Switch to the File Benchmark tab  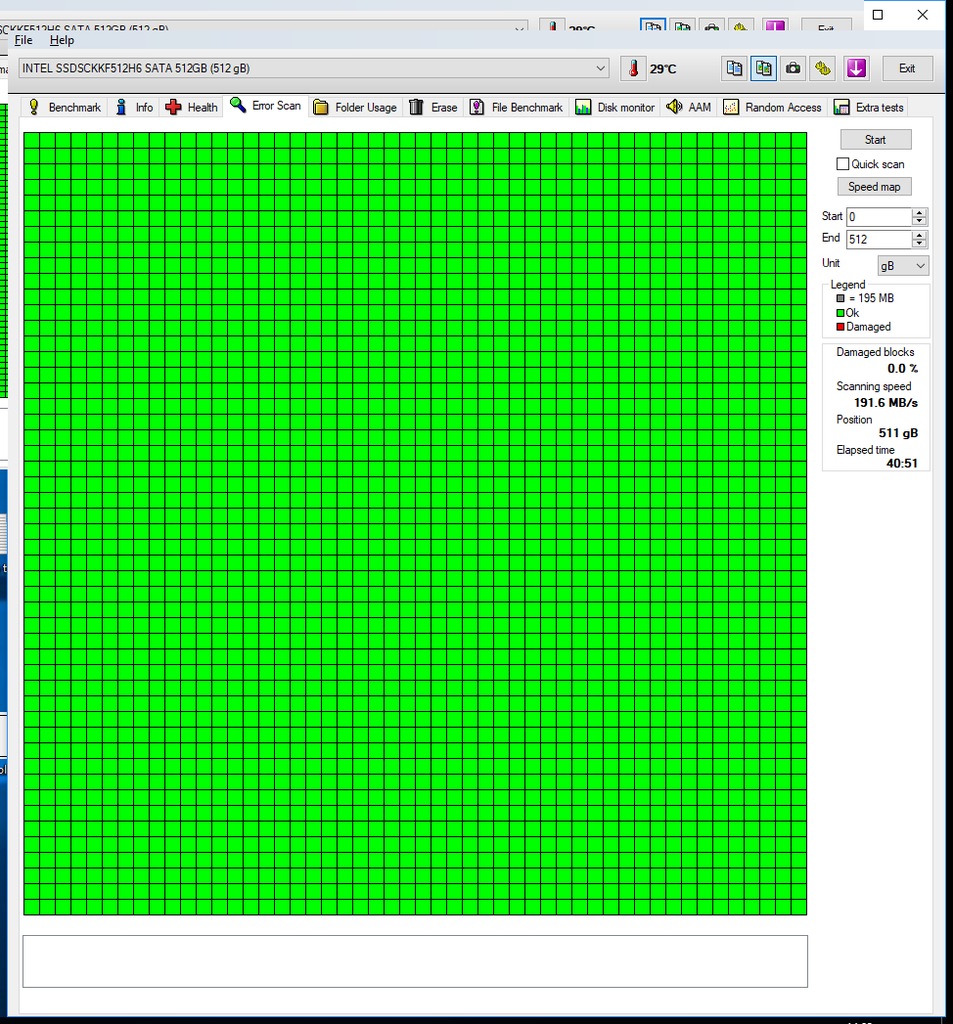click(x=516, y=107)
